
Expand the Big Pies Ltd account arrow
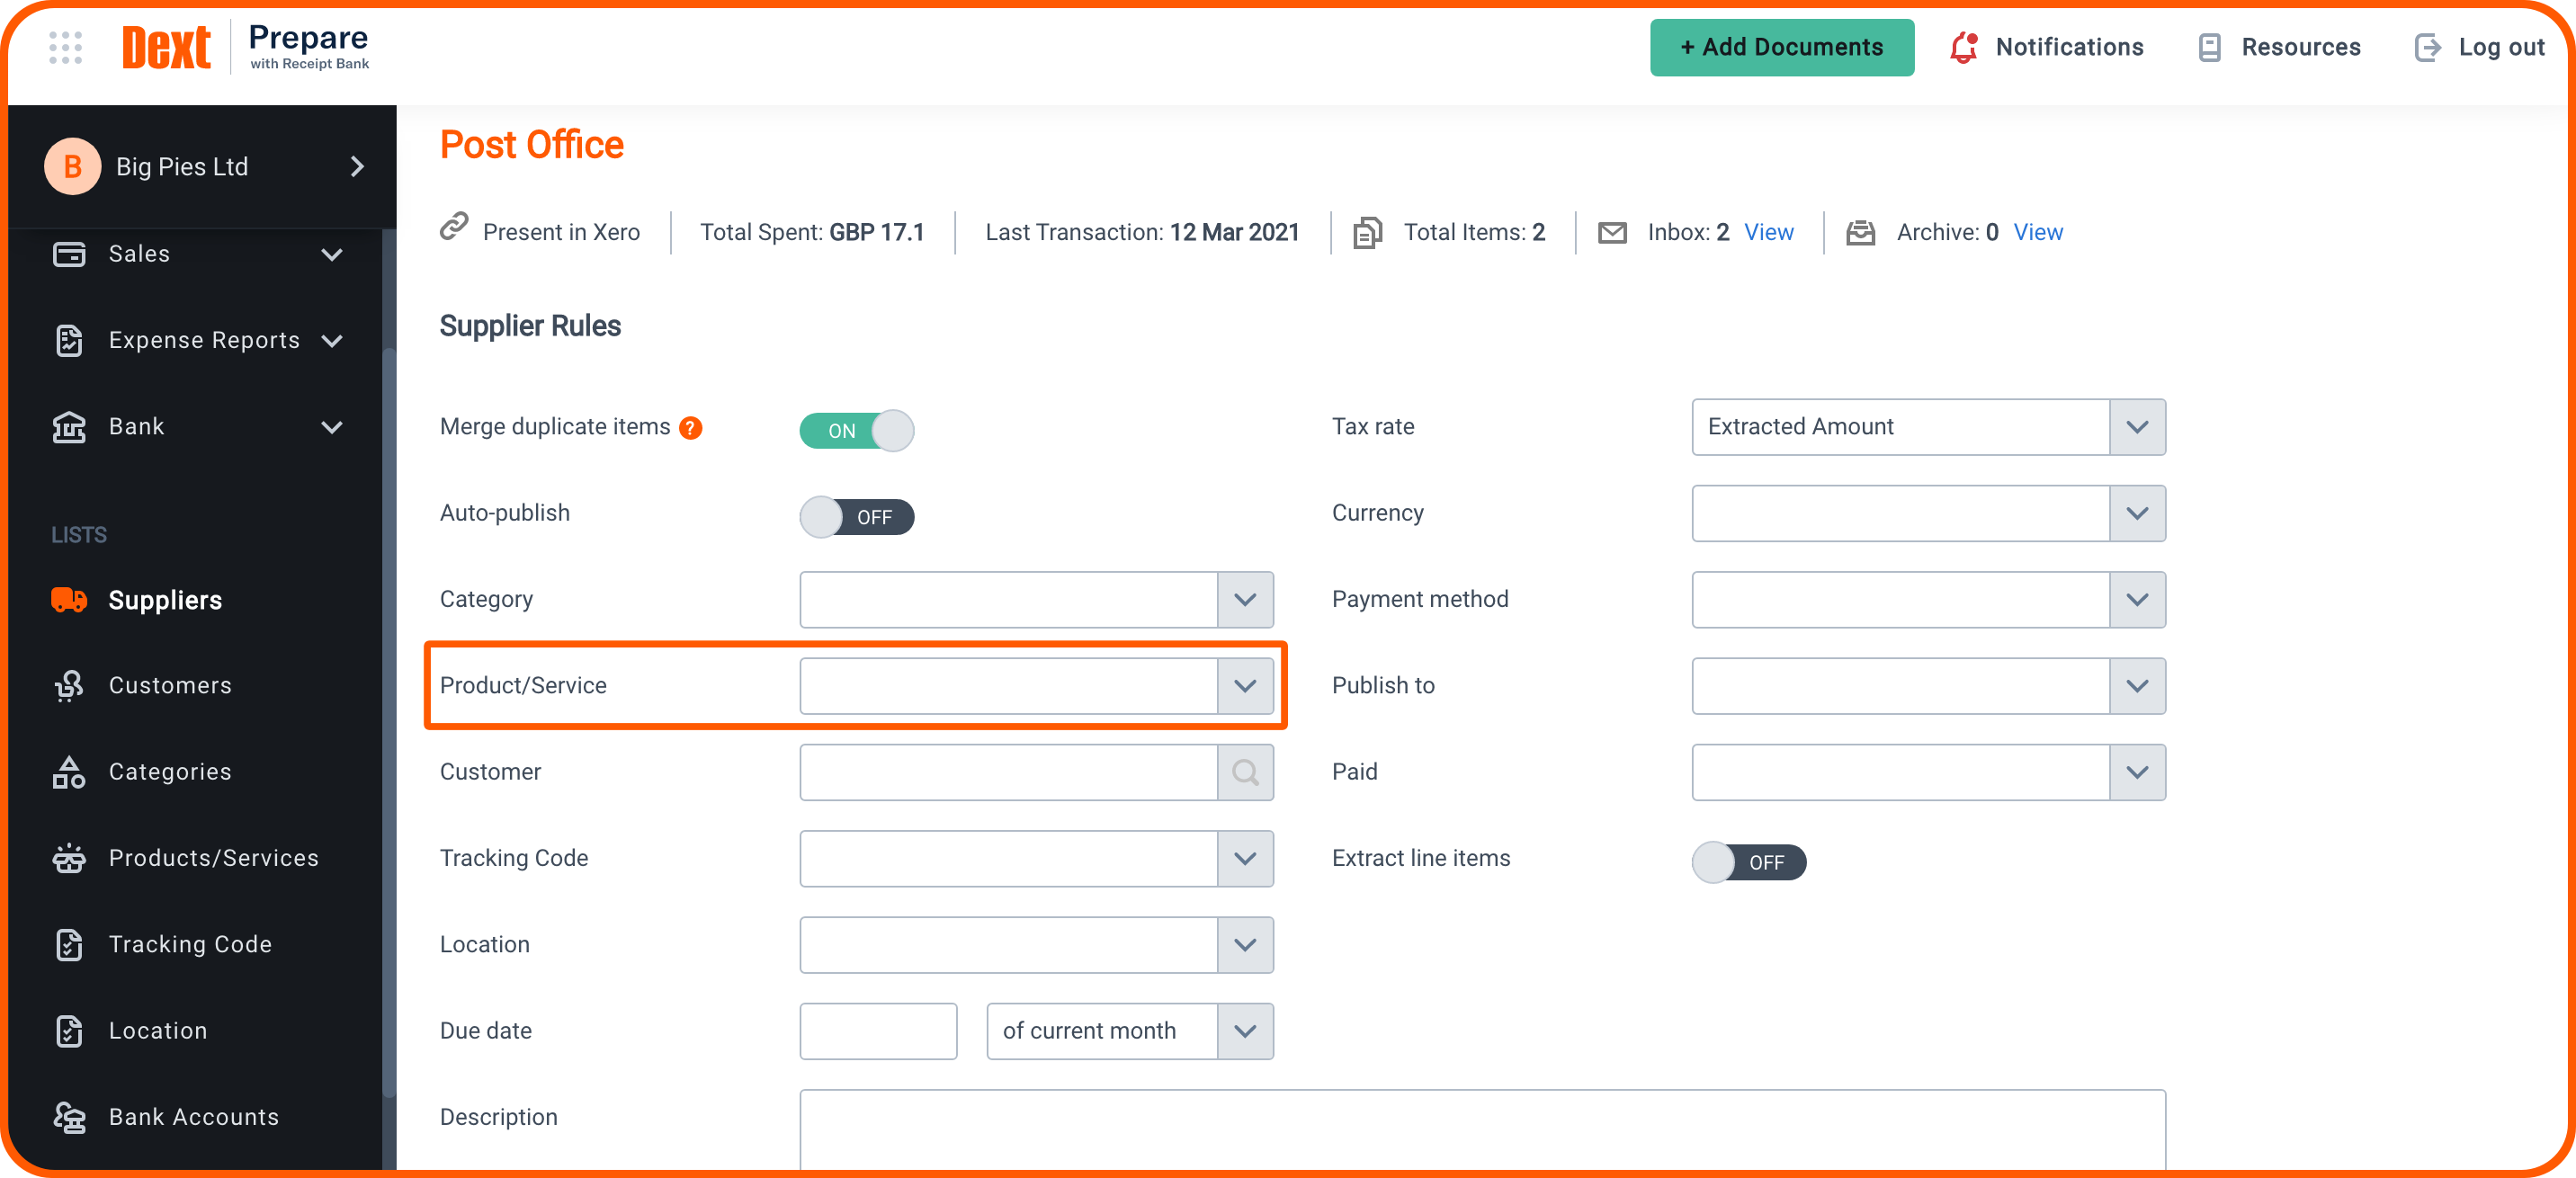[x=357, y=166]
